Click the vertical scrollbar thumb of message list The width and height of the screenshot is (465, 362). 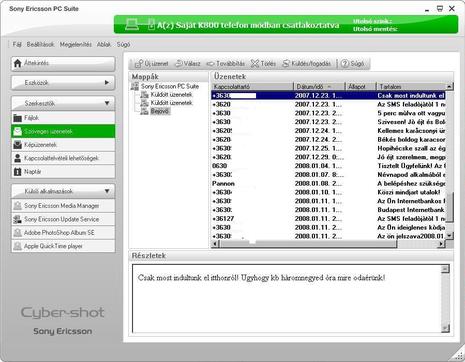coord(449,207)
